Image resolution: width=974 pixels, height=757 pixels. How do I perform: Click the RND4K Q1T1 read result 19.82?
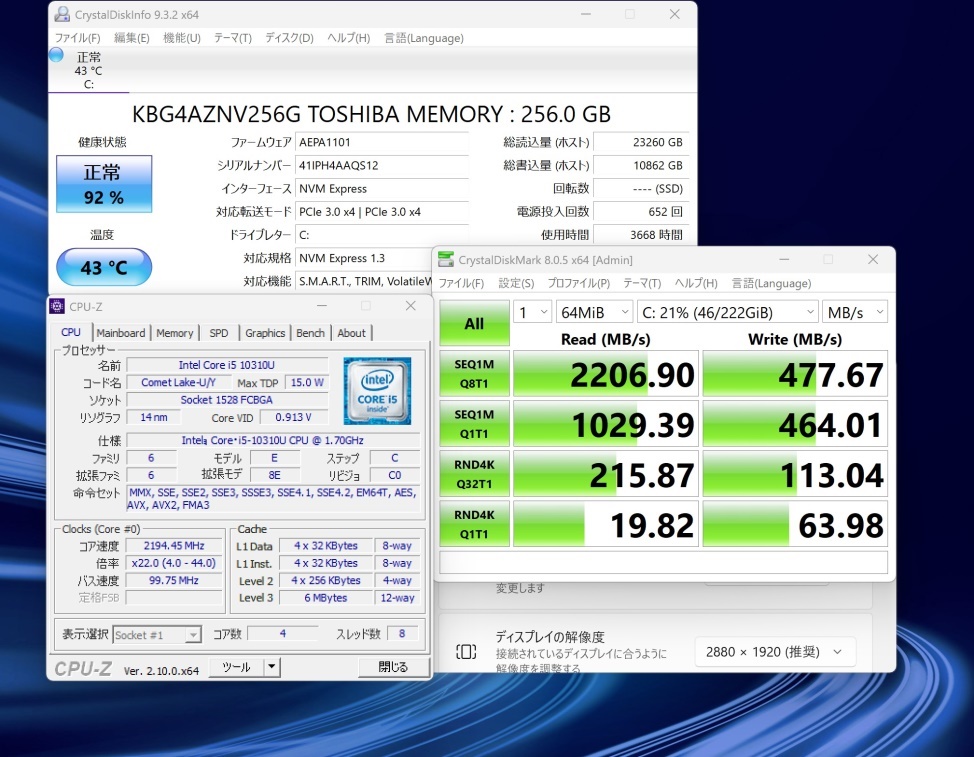click(x=606, y=524)
